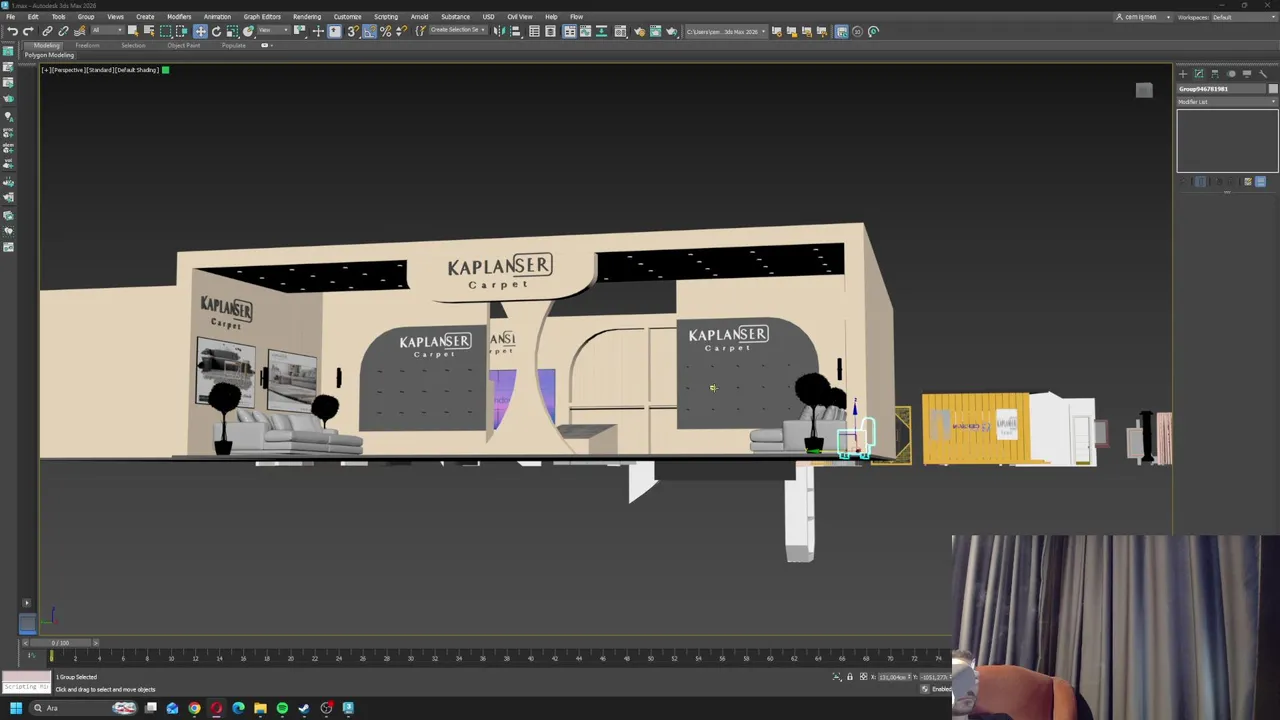Activate the Select and Rotate tool
The width and height of the screenshot is (1280, 720).
(216, 31)
